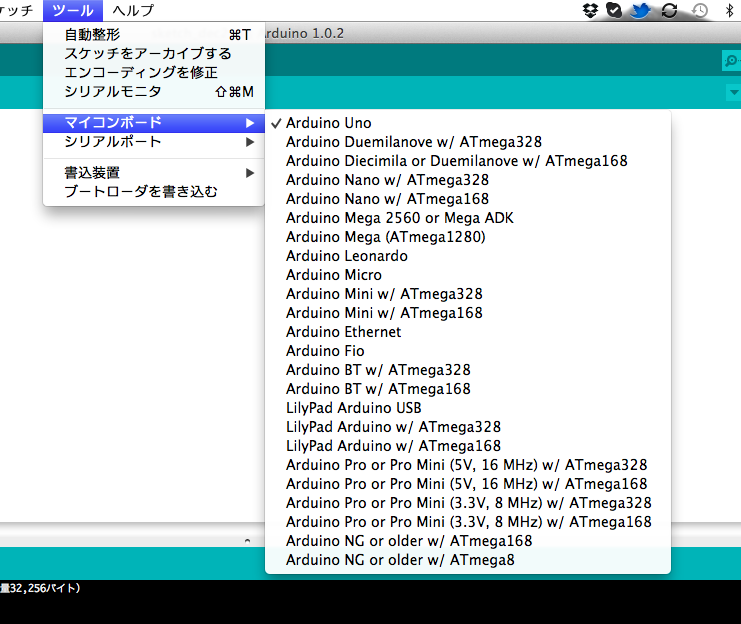Screen dimensions: 741x624
Task: Open the ヘルプ menu
Action: tap(133, 10)
